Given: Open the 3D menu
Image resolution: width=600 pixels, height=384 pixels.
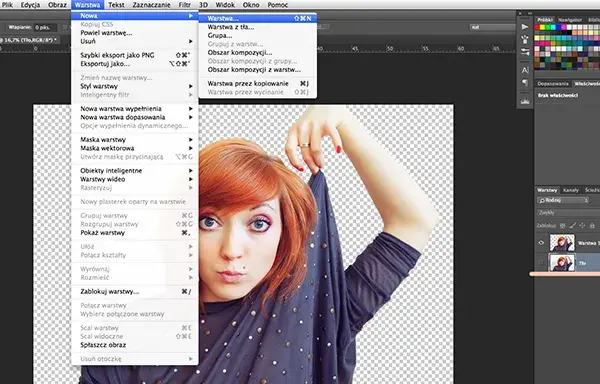Looking at the screenshot, I should (x=204, y=5).
